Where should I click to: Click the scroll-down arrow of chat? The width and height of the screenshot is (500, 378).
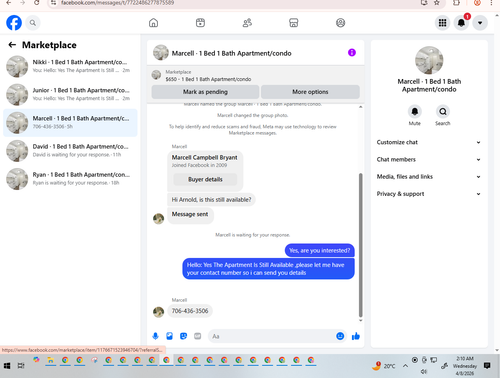point(360,321)
